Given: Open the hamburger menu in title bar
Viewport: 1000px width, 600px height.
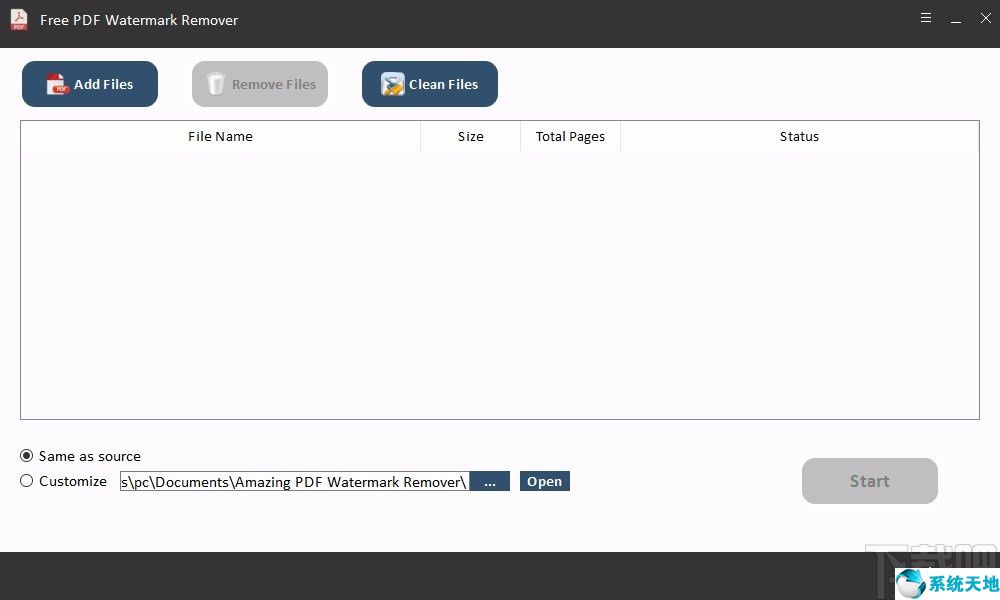Looking at the screenshot, I should (926, 18).
